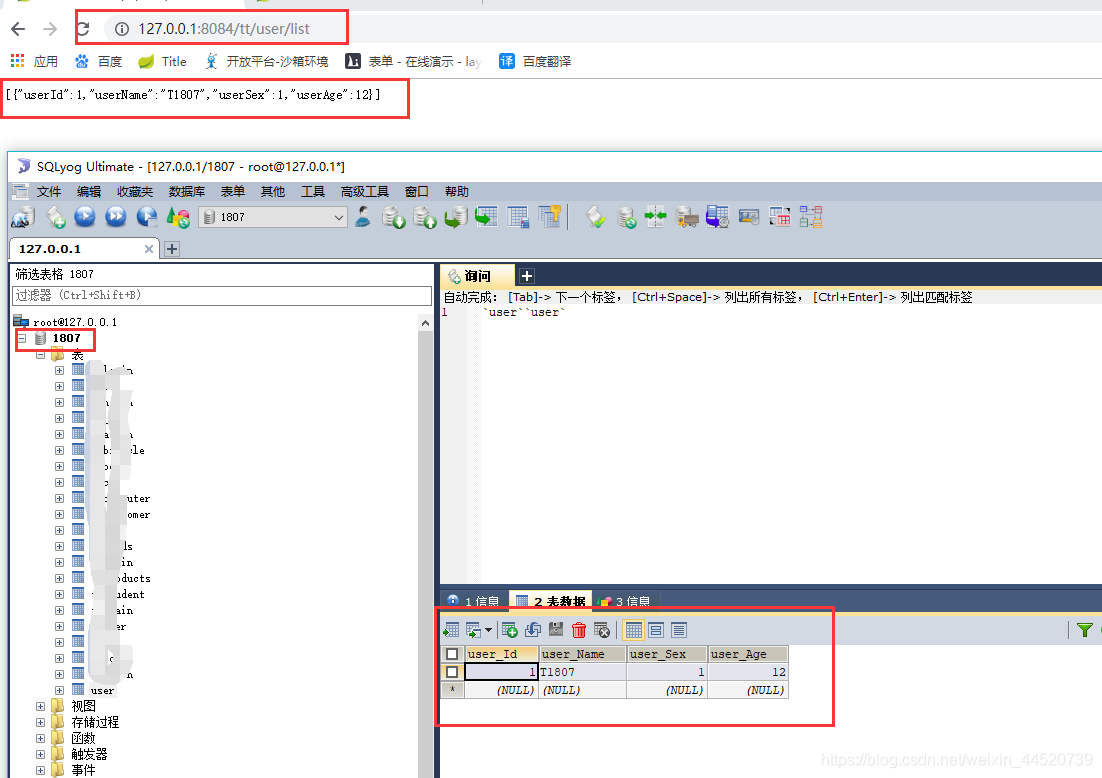Click the create new connection toolbar icon
1102x778 pixels.
23,217
